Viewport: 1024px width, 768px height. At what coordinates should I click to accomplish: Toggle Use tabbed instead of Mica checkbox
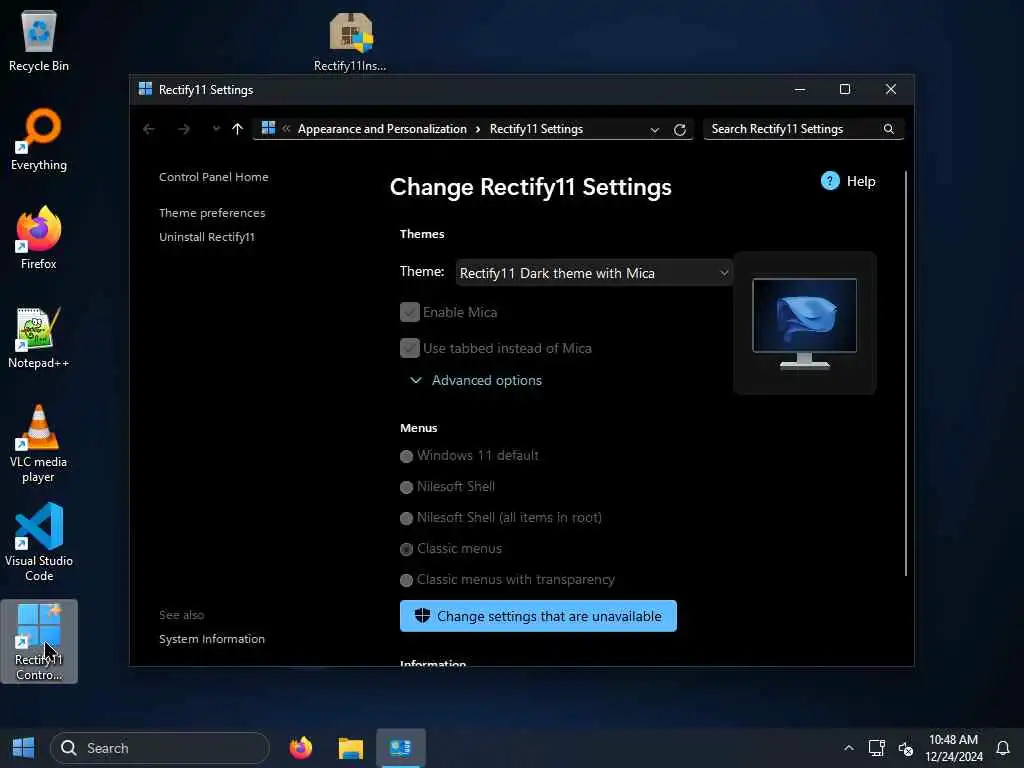[x=409, y=348]
